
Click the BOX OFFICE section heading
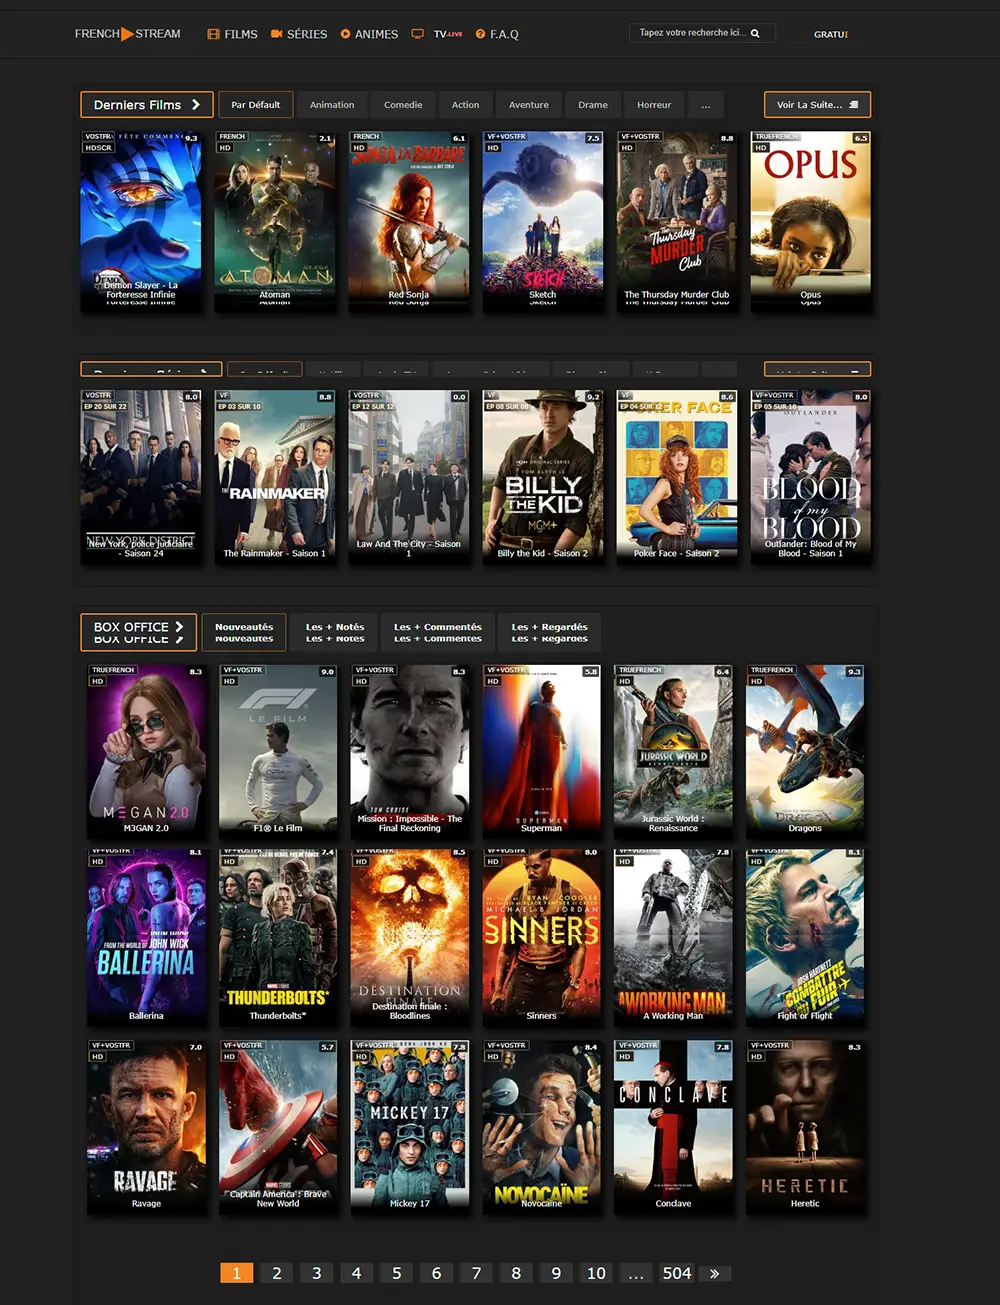[139, 632]
